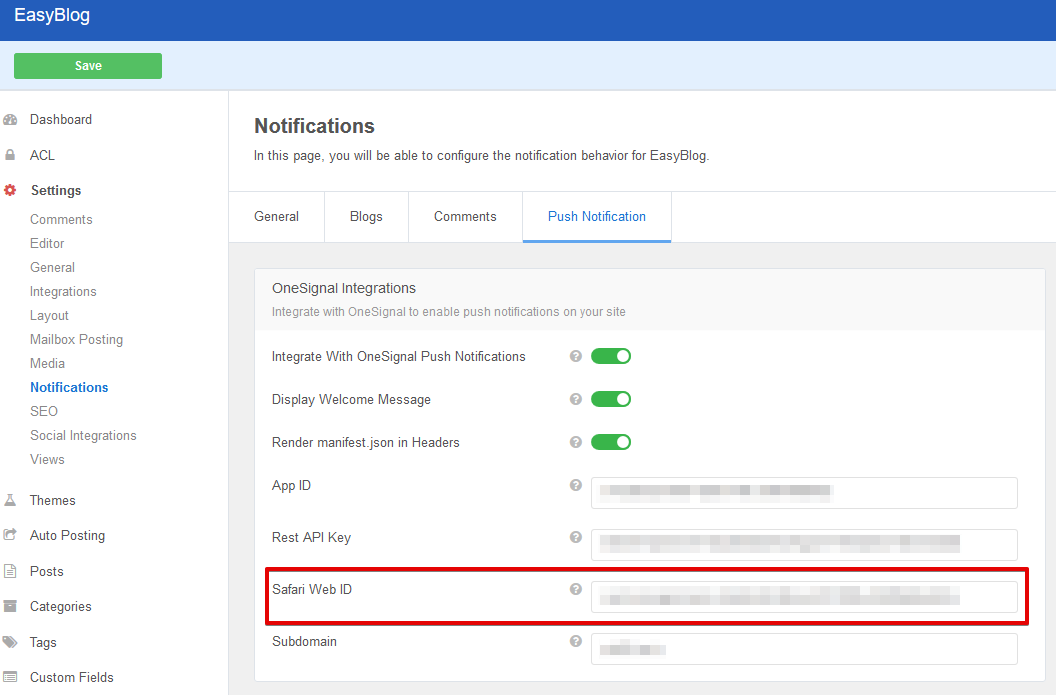Focus the App ID input field

[804, 493]
